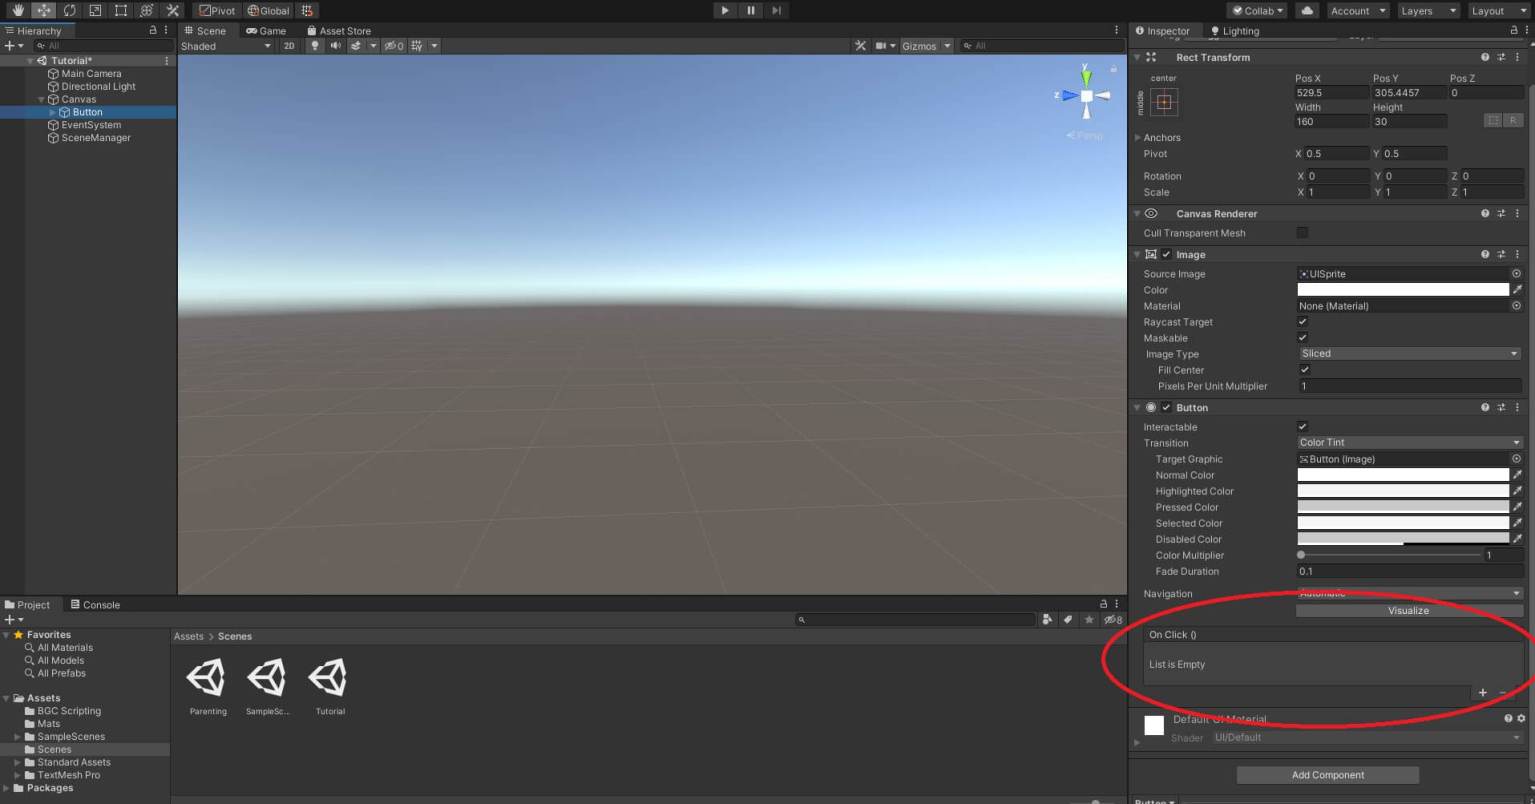Viewport: 1535px width, 804px height.
Task: Select the Rect Transform tool
Action: [120, 10]
